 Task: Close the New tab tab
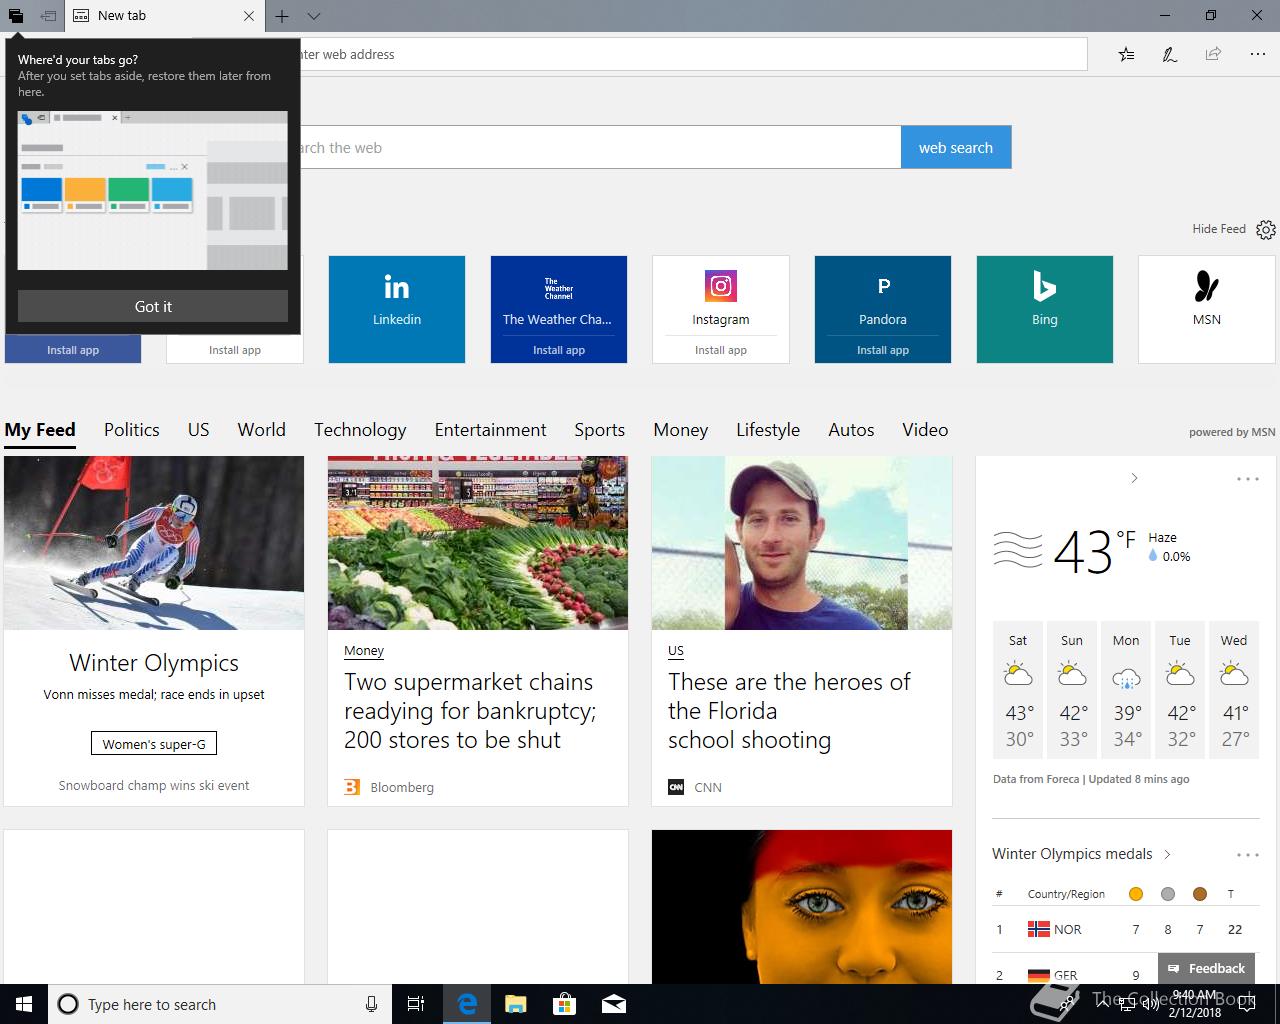tap(249, 16)
